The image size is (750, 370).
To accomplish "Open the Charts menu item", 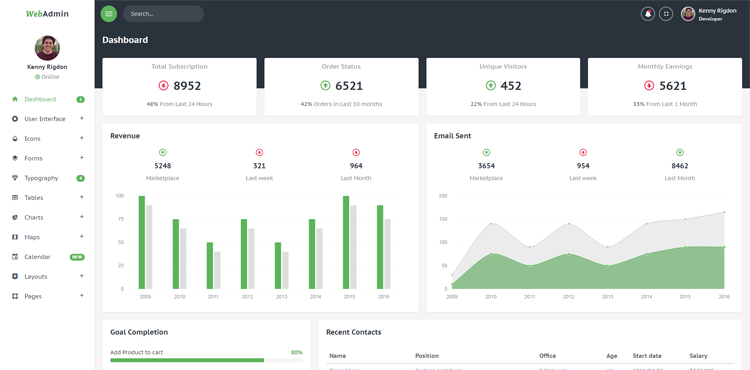I will [47, 218].
